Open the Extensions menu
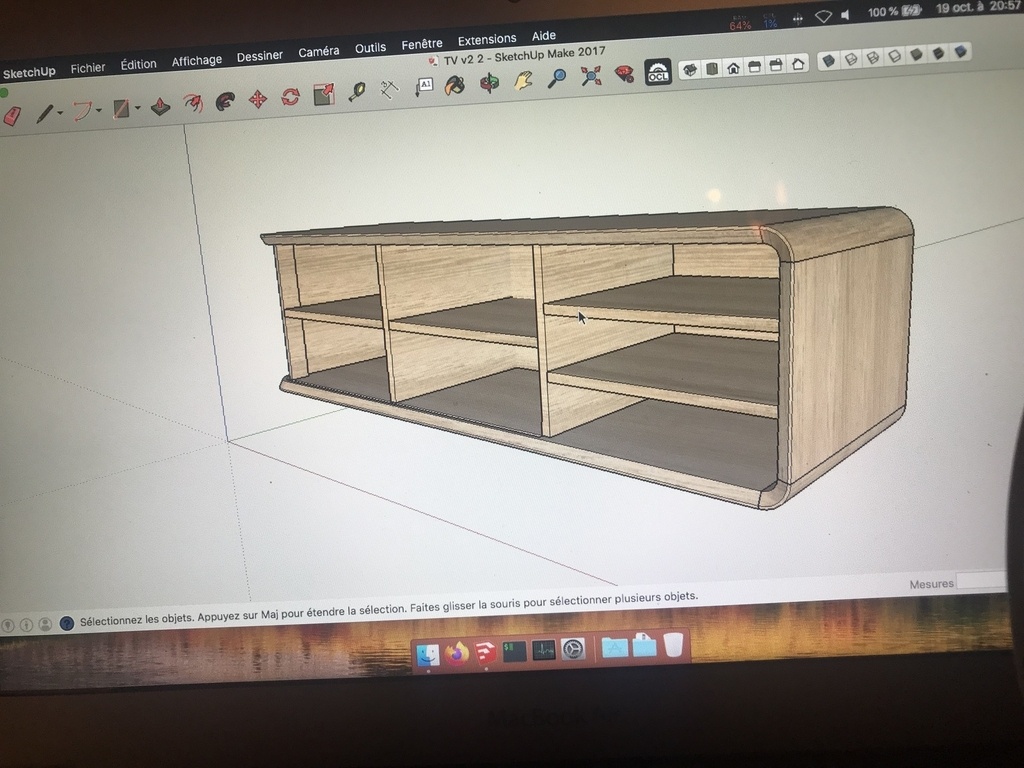The height and width of the screenshot is (768, 1024). pos(487,39)
